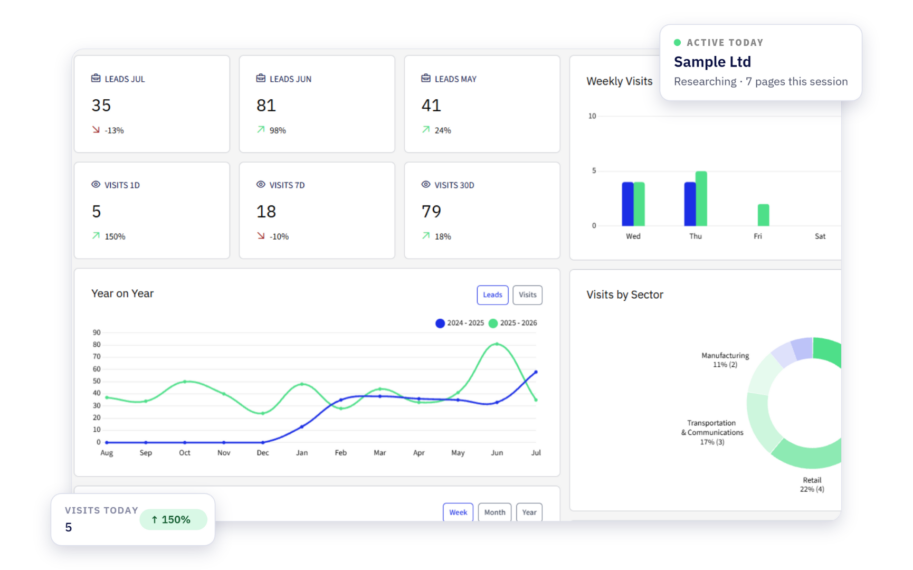Screen dimensions: 913x570
Task: Toggle the 2024 - 2025 legend series
Action: tap(459, 323)
